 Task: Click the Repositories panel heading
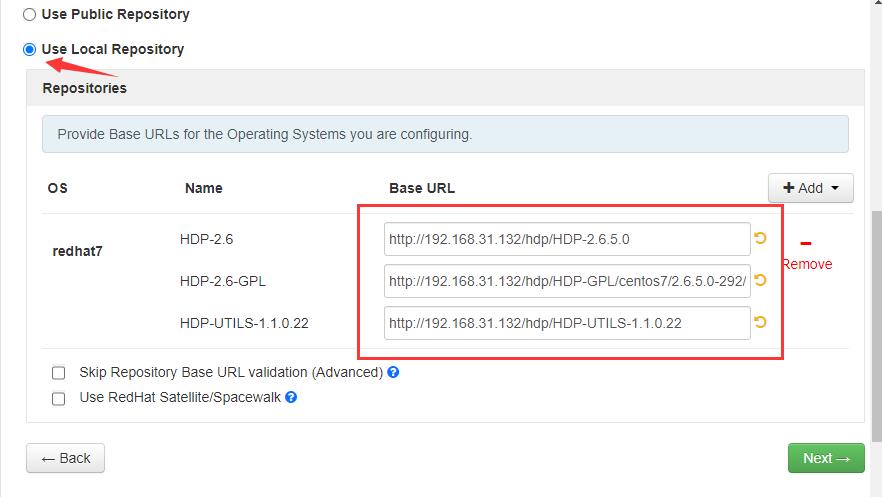tap(84, 88)
